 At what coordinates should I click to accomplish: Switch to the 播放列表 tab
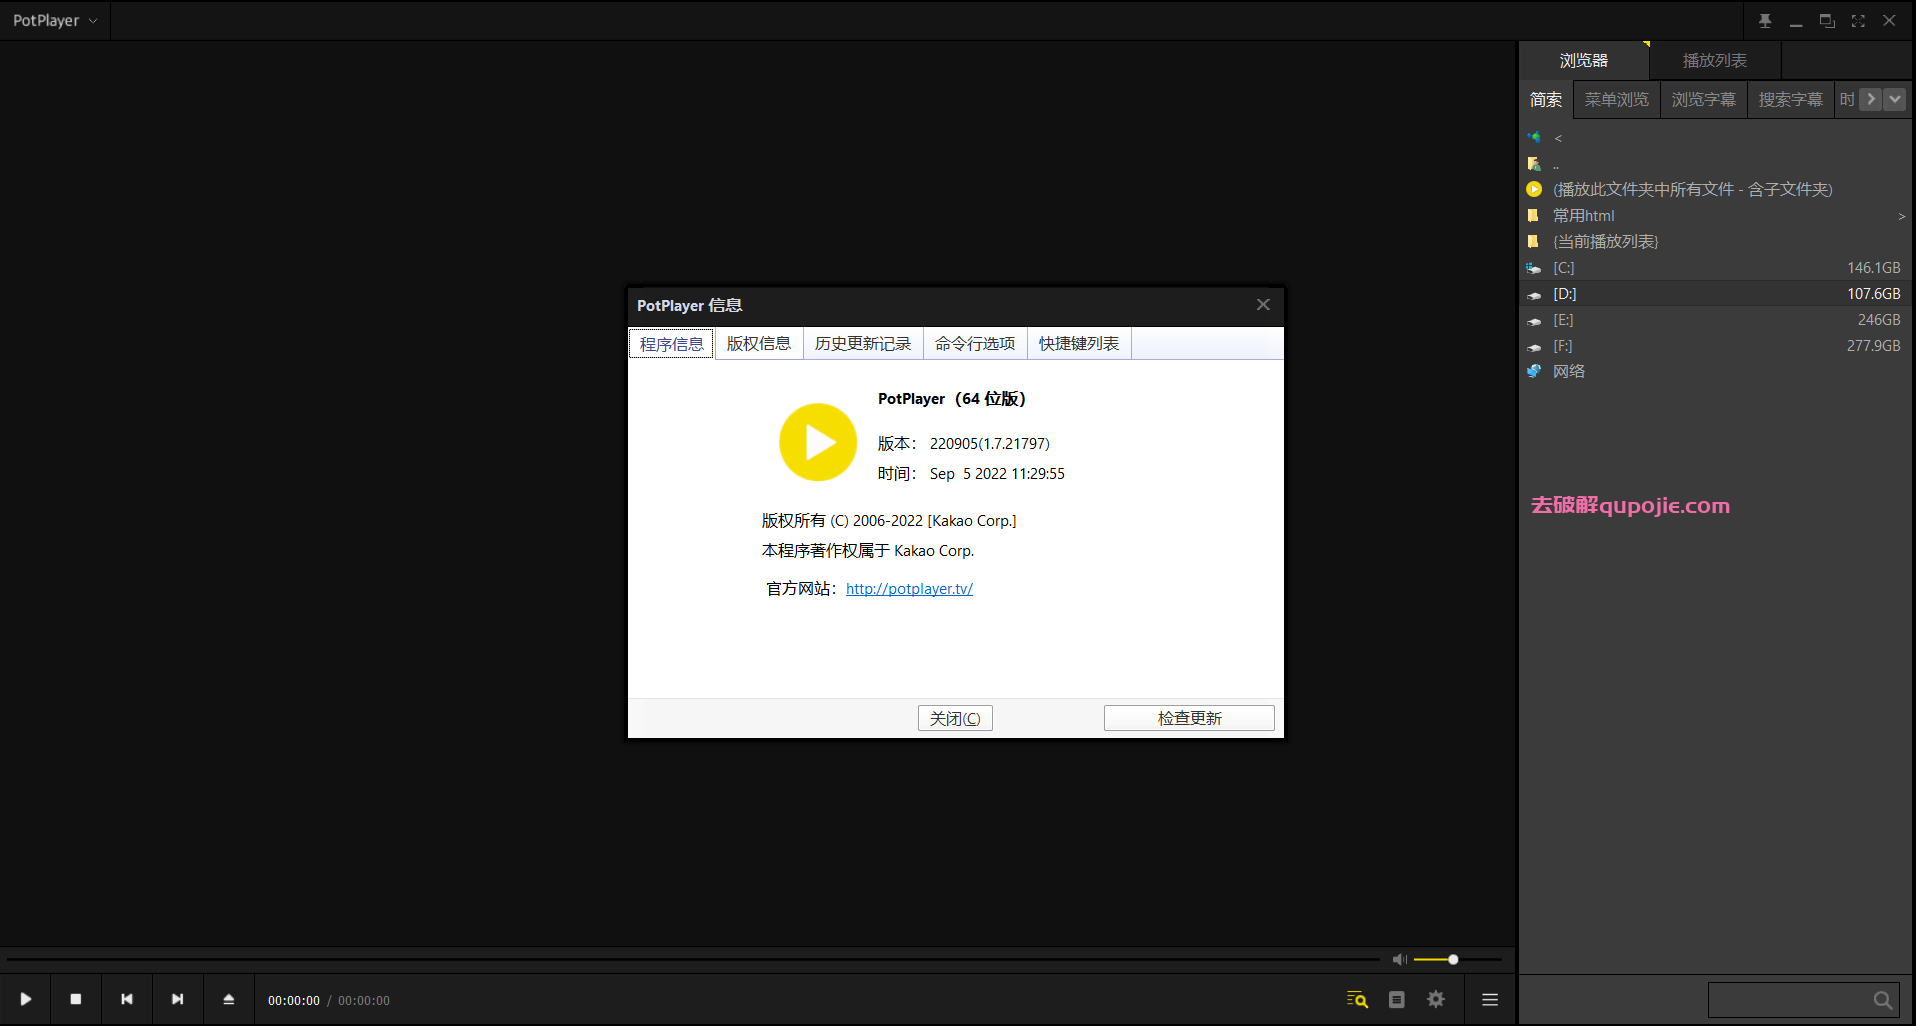coord(1715,61)
